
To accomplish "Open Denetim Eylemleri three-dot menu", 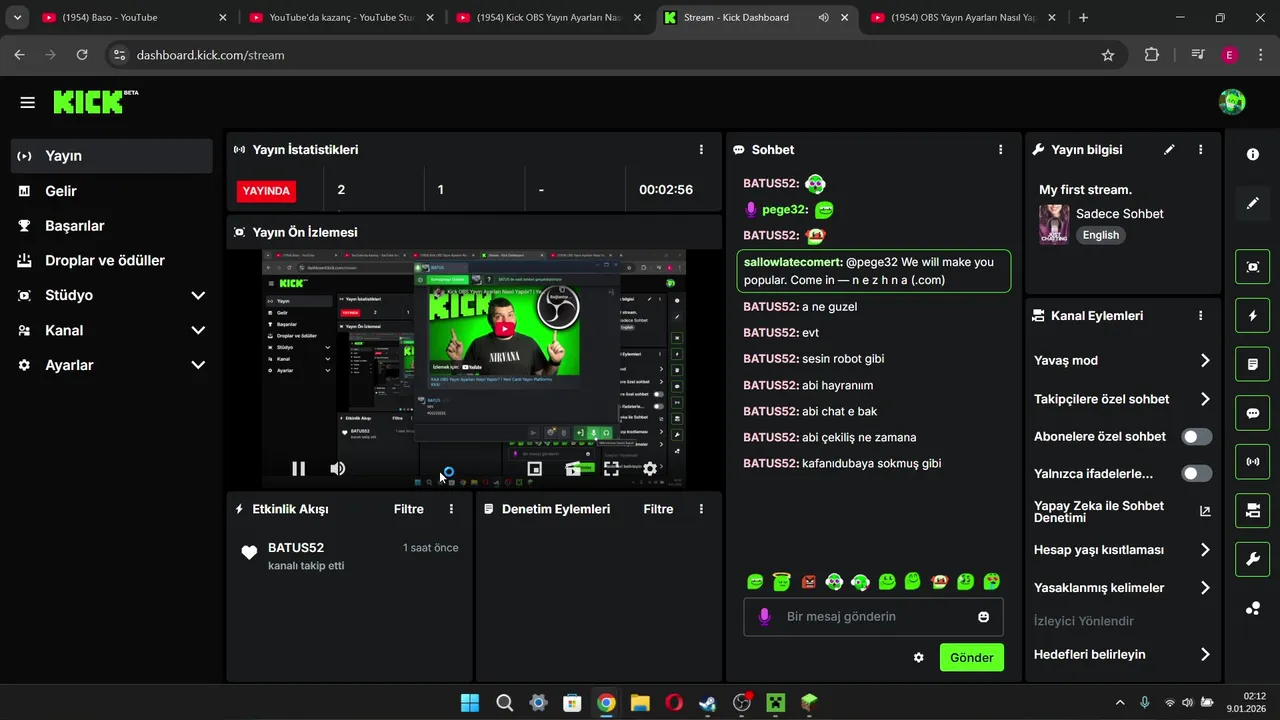I will [x=701, y=509].
